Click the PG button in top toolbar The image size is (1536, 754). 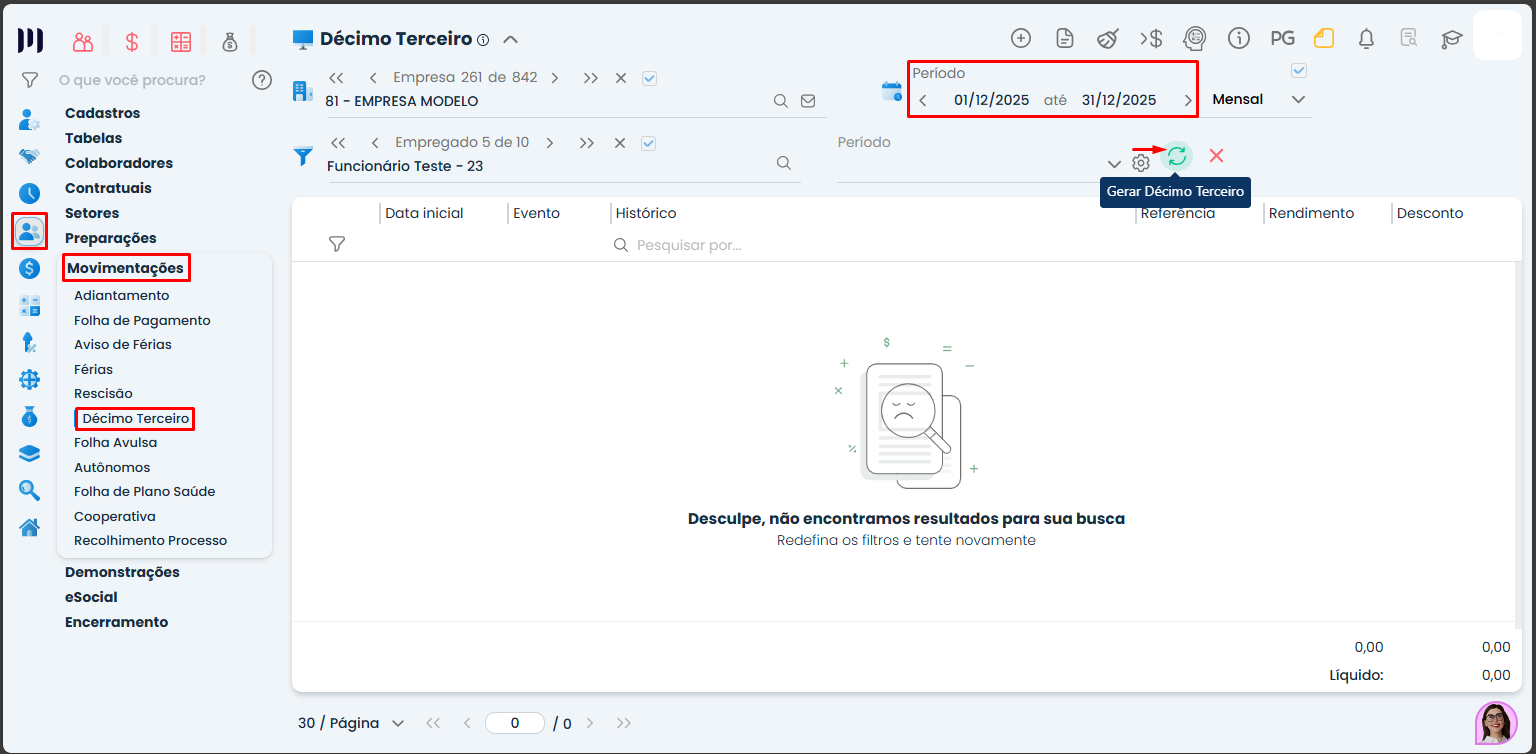[1282, 39]
